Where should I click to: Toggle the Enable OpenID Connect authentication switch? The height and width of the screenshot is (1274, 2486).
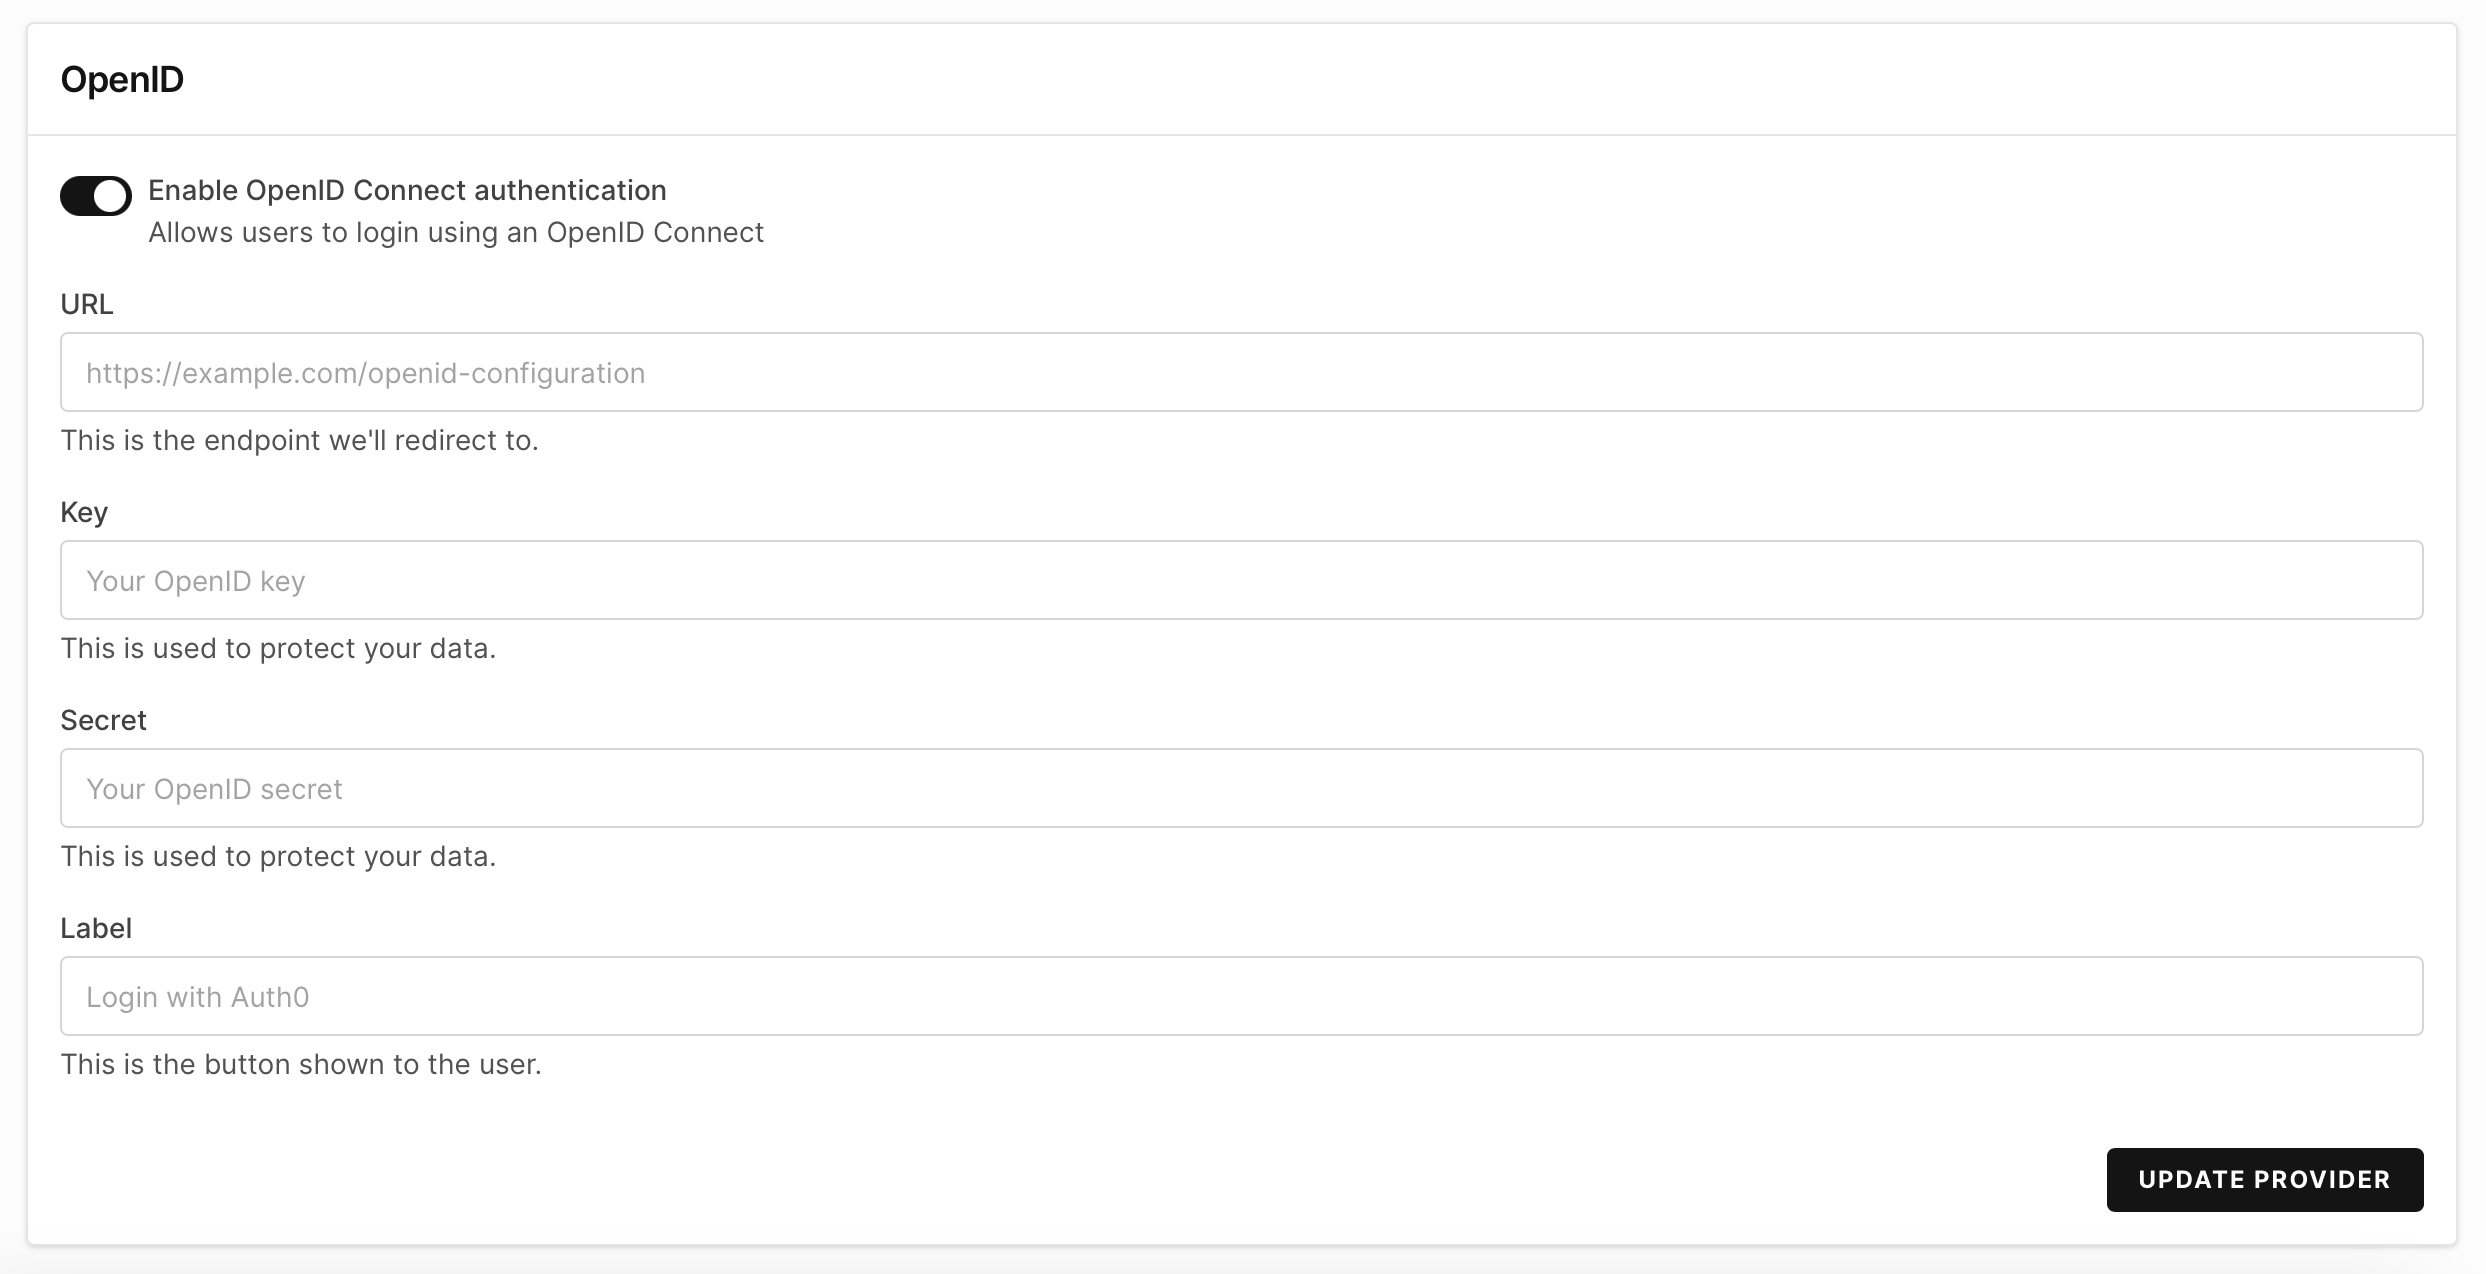[x=95, y=196]
